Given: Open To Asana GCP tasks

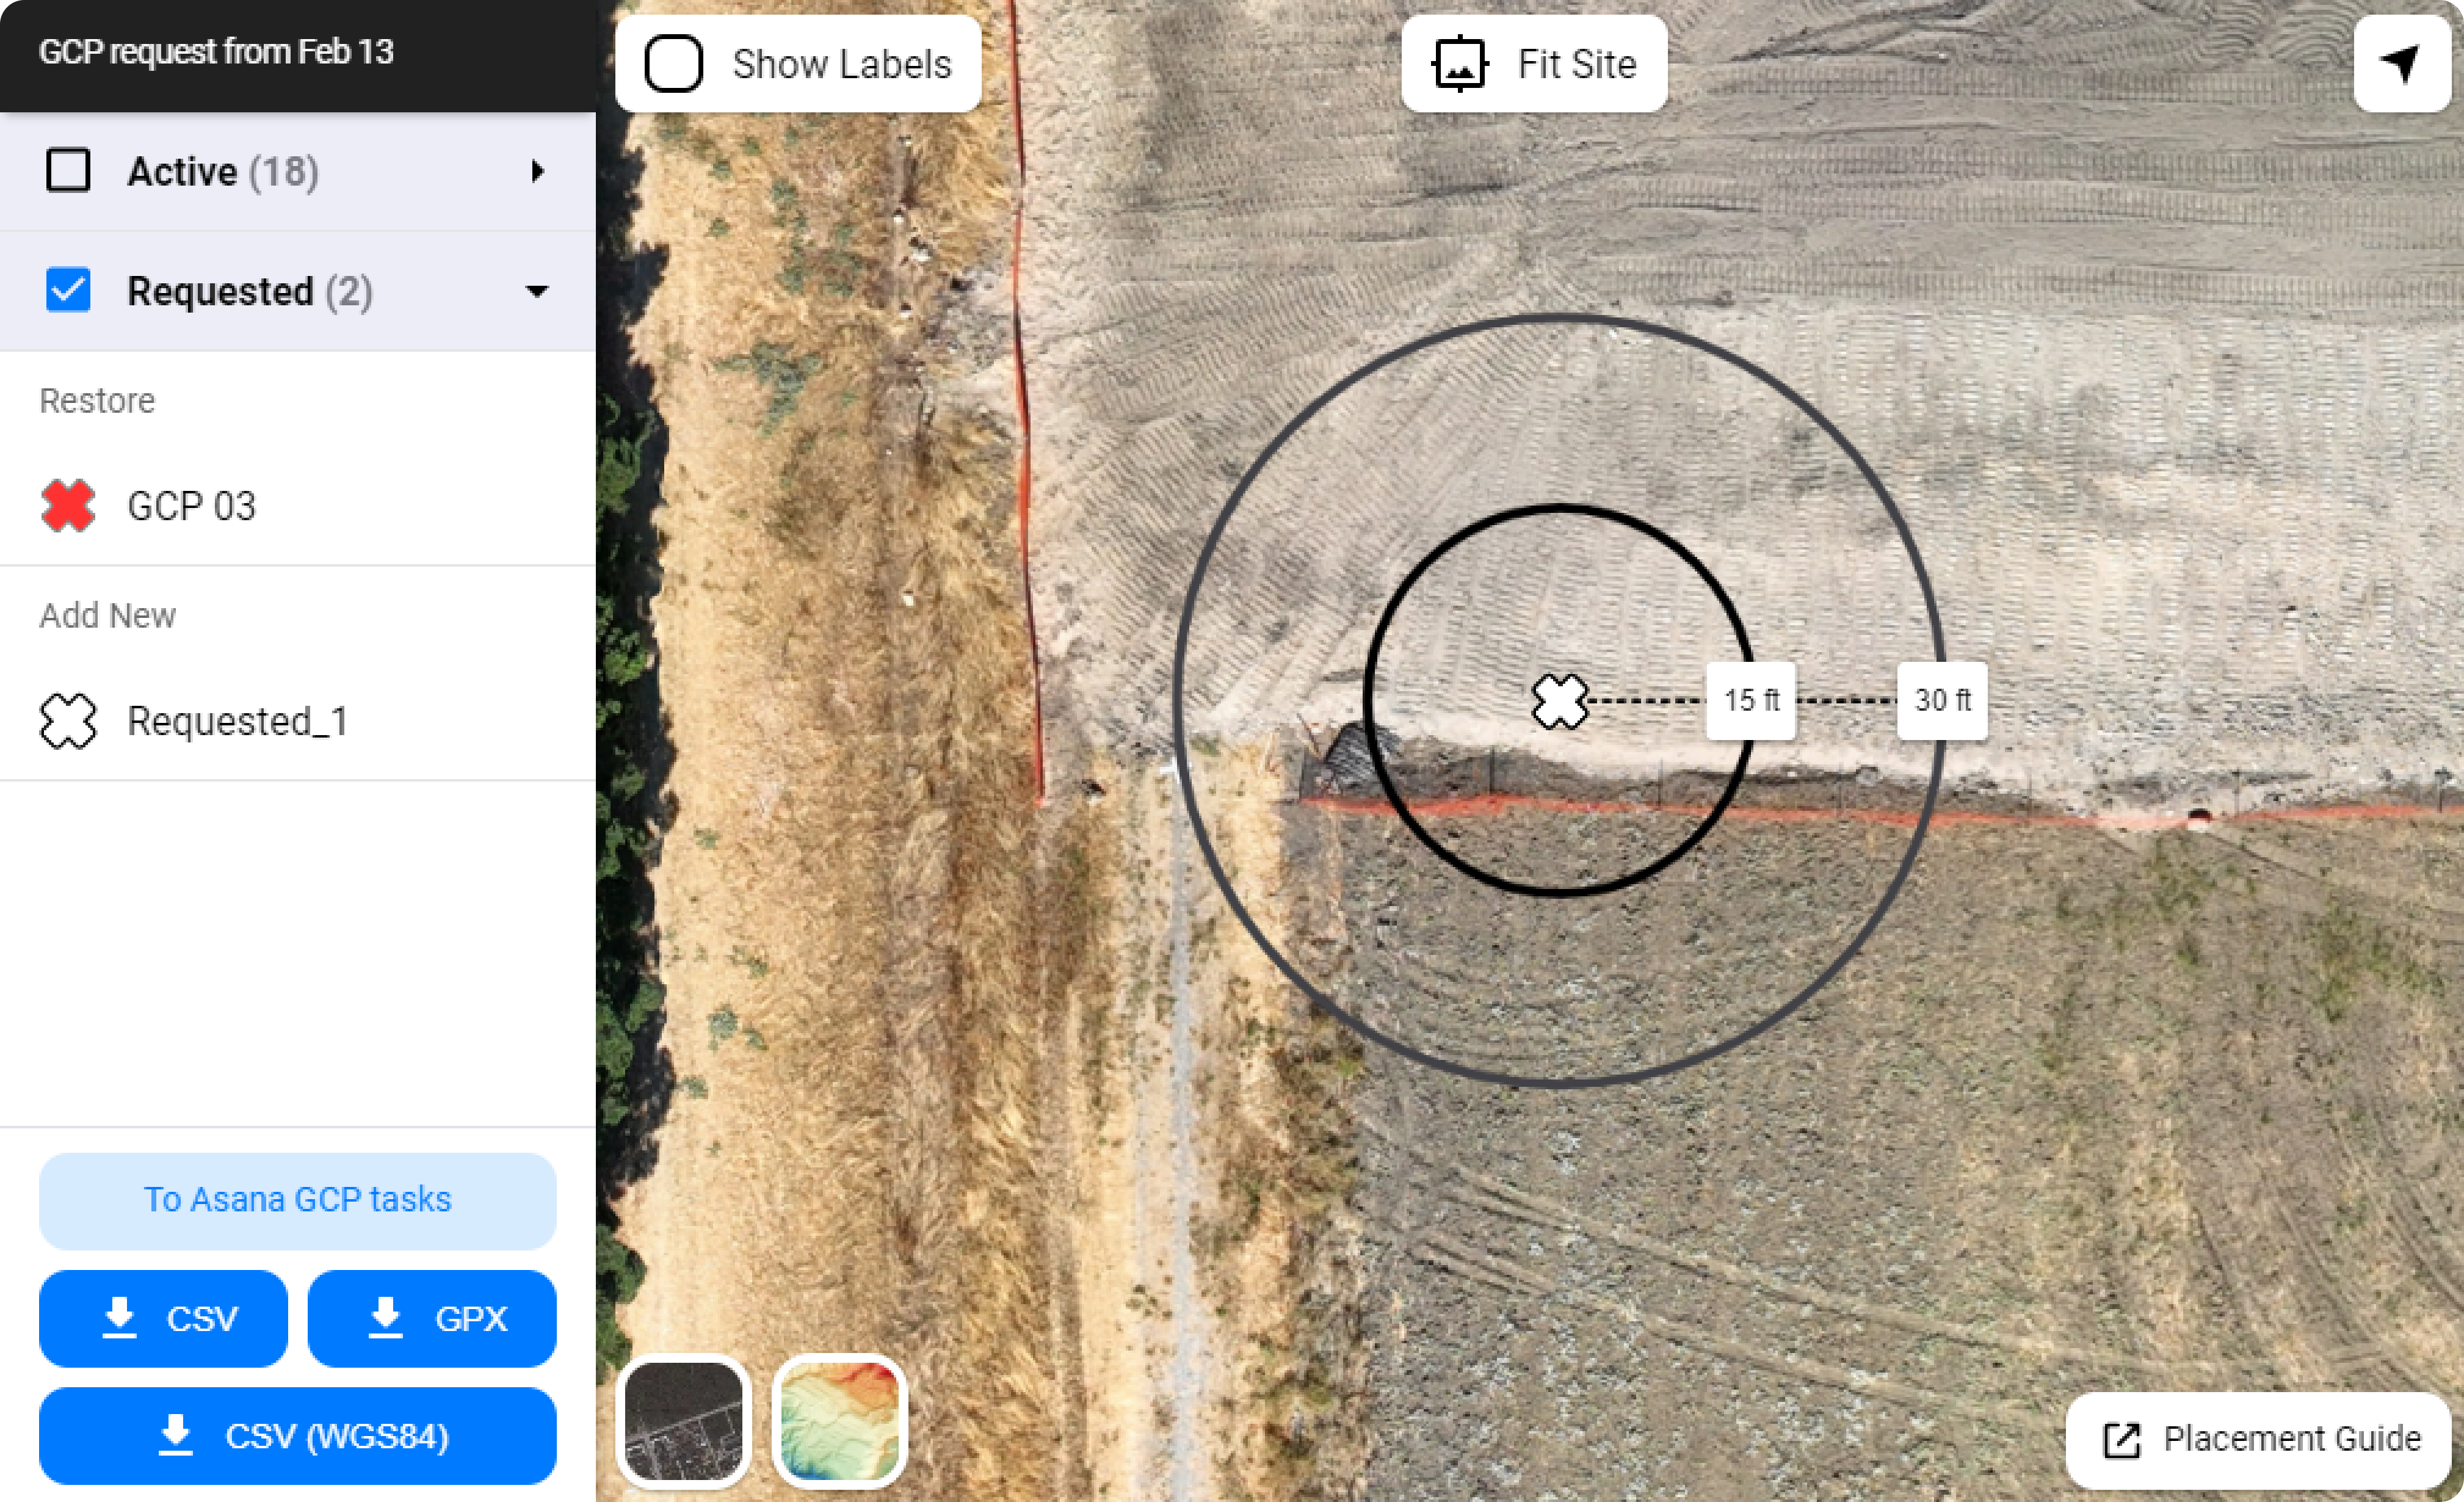Looking at the screenshot, I should [297, 1200].
